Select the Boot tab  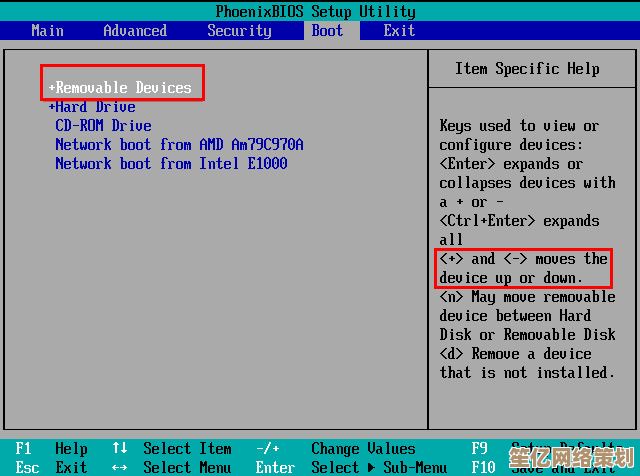pos(327,30)
